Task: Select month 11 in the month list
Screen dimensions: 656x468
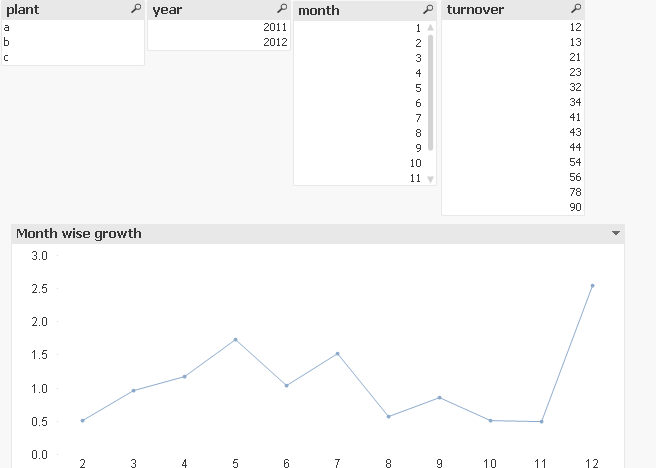Action: pyautogui.click(x=360, y=179)
